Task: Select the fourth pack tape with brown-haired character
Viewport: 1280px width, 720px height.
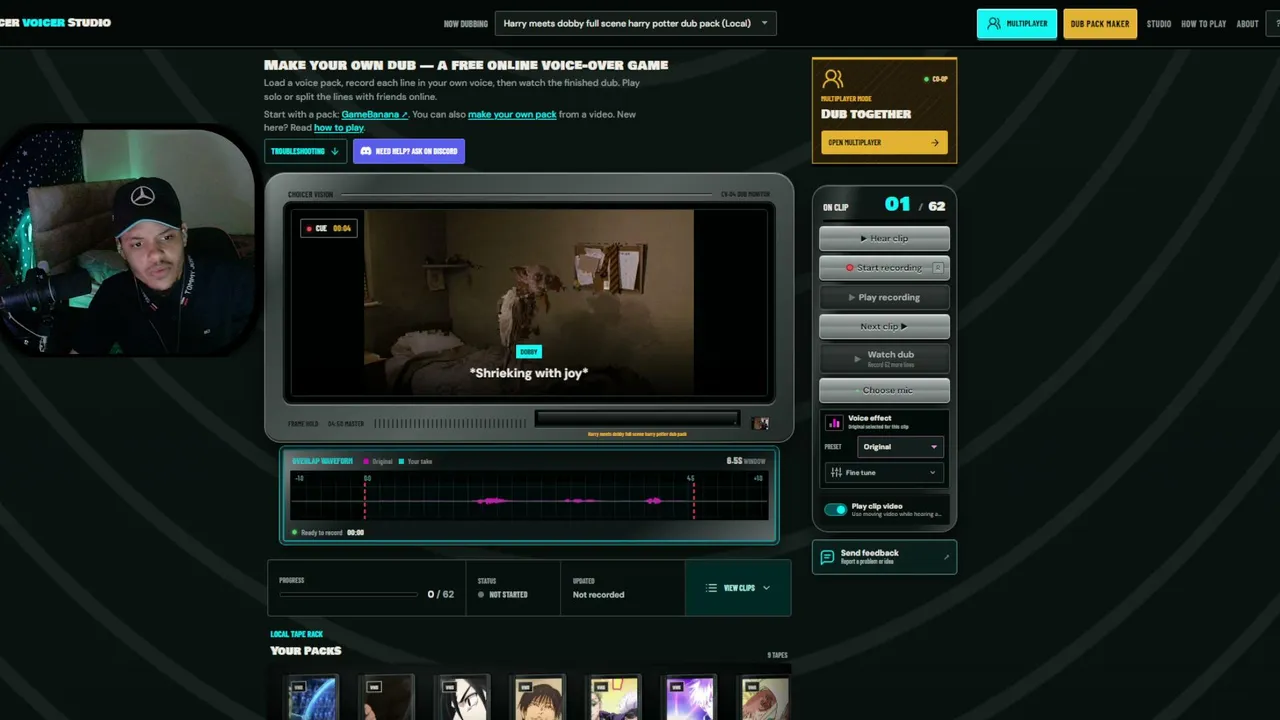Action: point(538,697)
